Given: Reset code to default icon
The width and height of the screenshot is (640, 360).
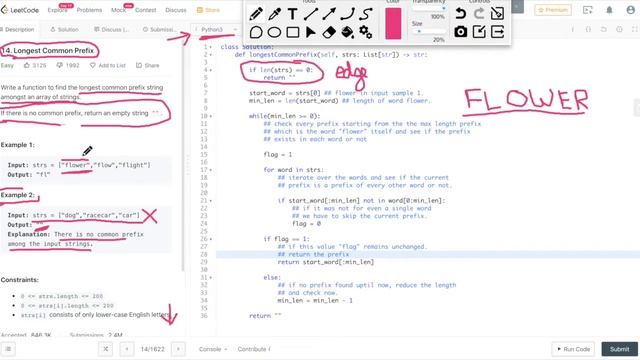Looking at the screenshot, I should pos(604,29).
